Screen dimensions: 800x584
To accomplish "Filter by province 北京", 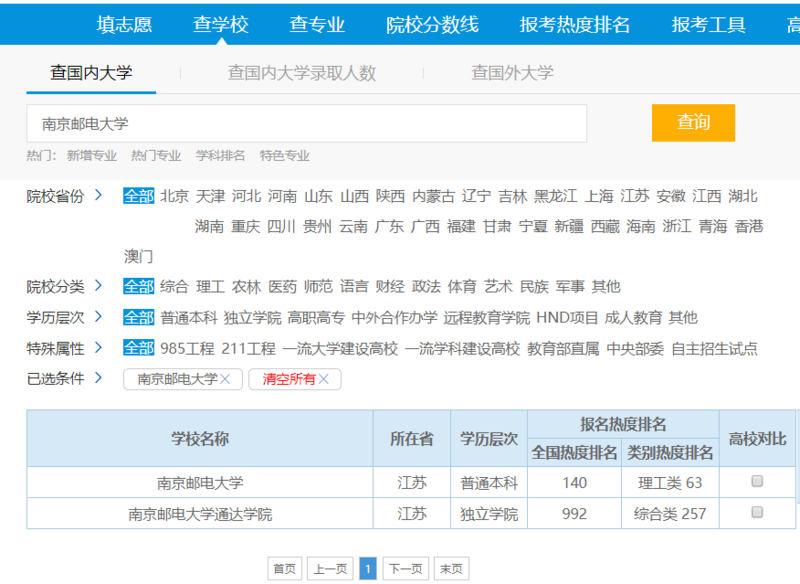I will click(x=174, y=196).
